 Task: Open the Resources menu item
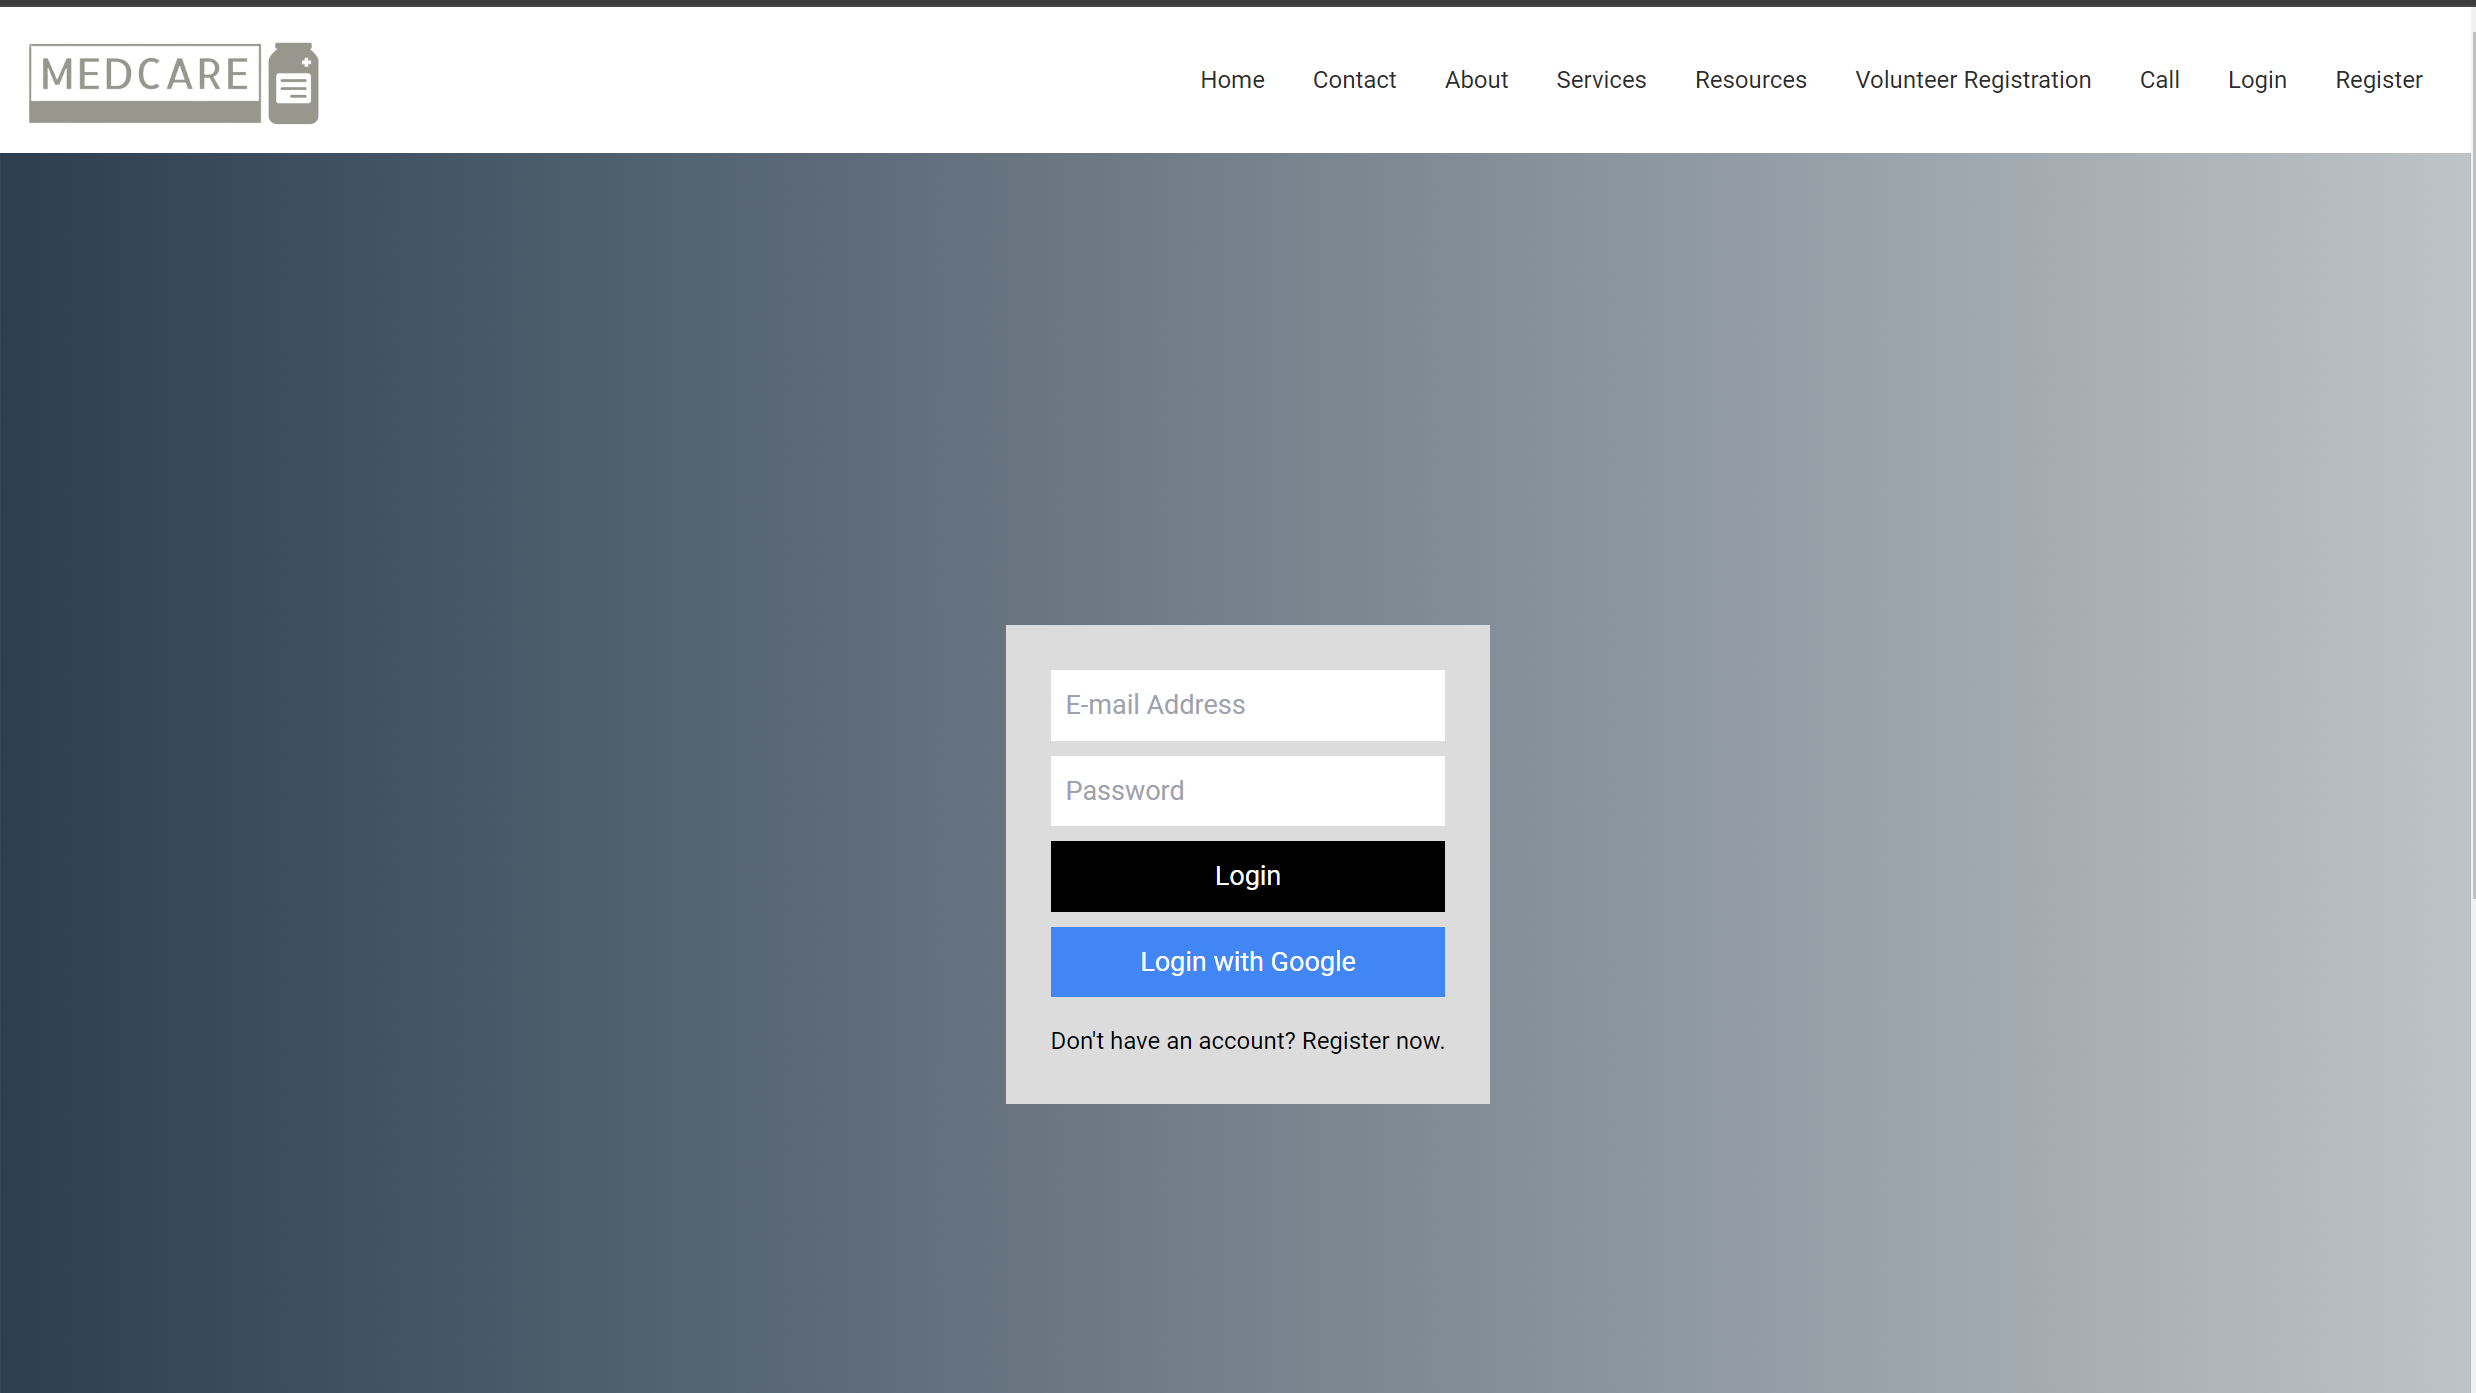pos(1750,80)
